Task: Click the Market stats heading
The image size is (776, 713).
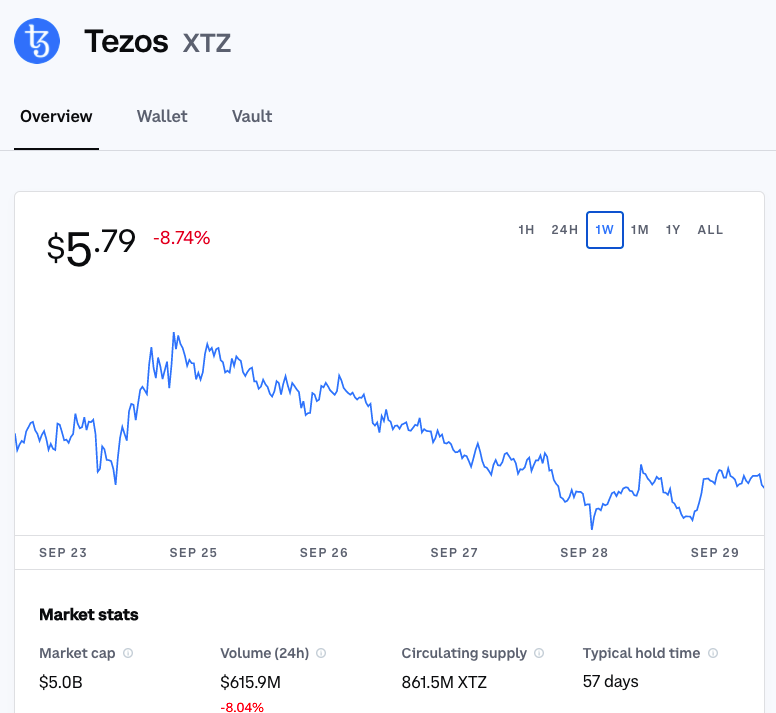Action: pyautogui.click(x=89, y=614)
